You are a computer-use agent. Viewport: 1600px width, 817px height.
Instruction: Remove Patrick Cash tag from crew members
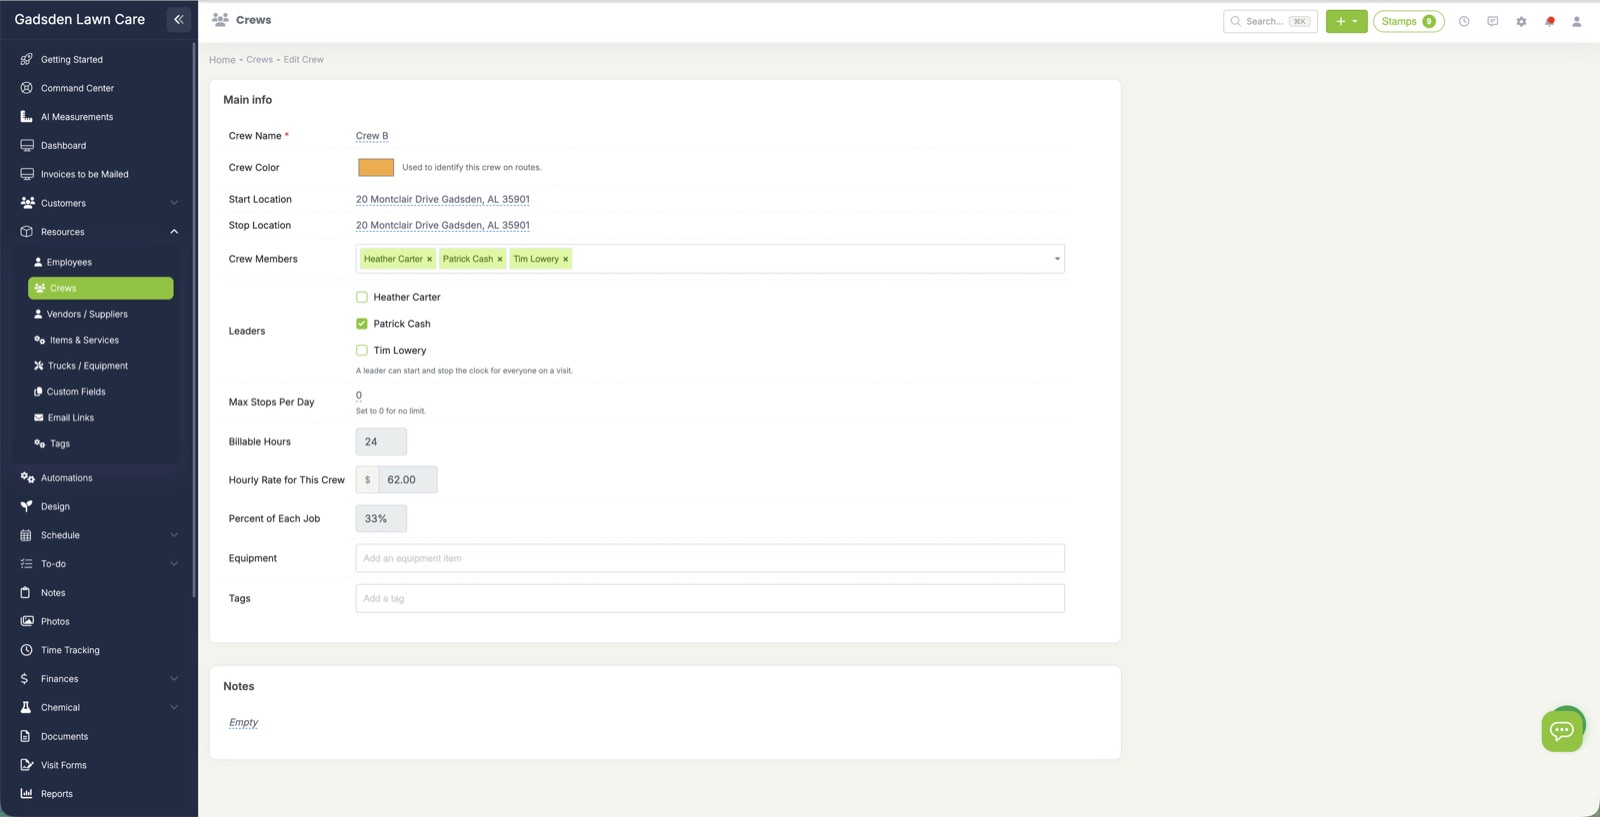coord(500,259)
